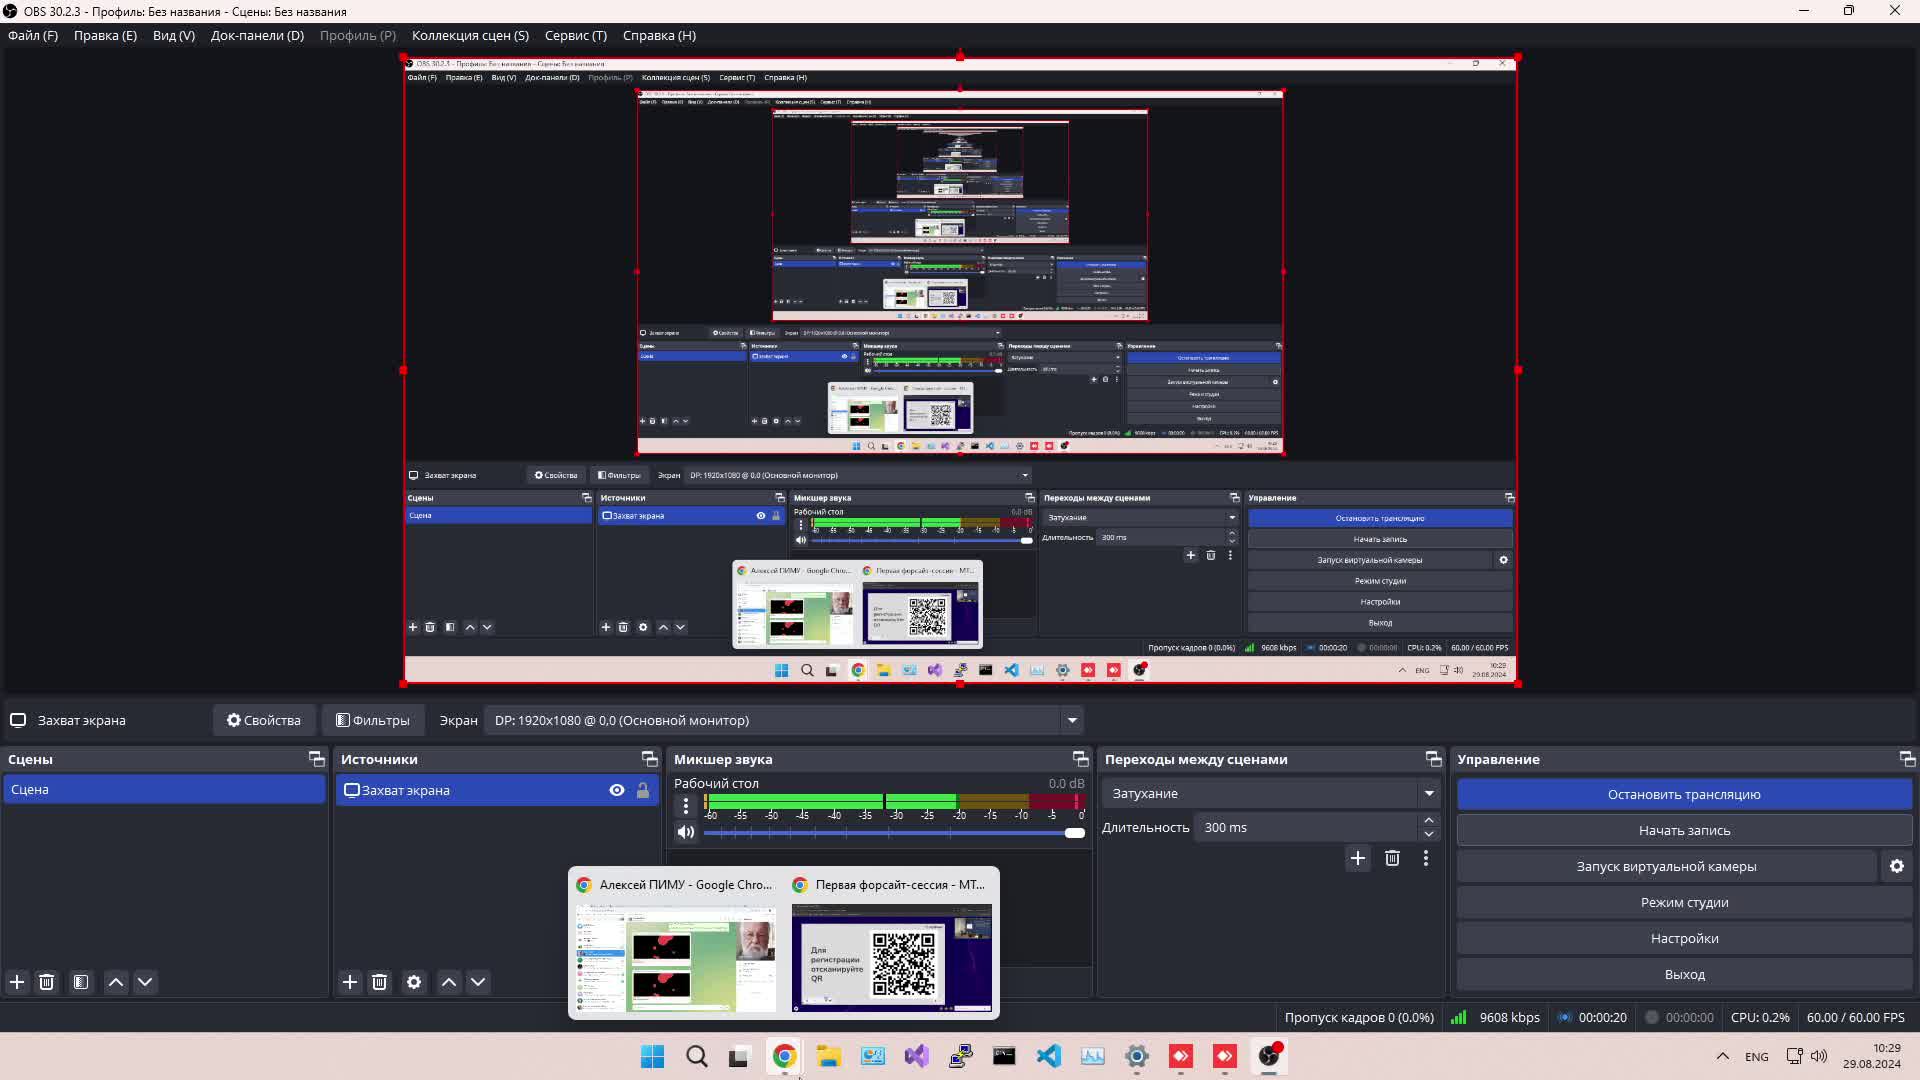The height and width of the screenshot is (1080, 1920).
Task: Add a new source with plus icon
Action: [350, 982]
